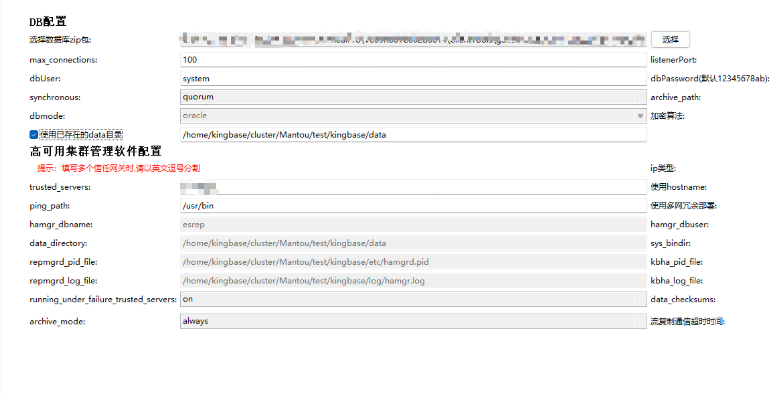
Task: Click the 使用多网冗余部署 label
Action: click(x=684, y=206)
